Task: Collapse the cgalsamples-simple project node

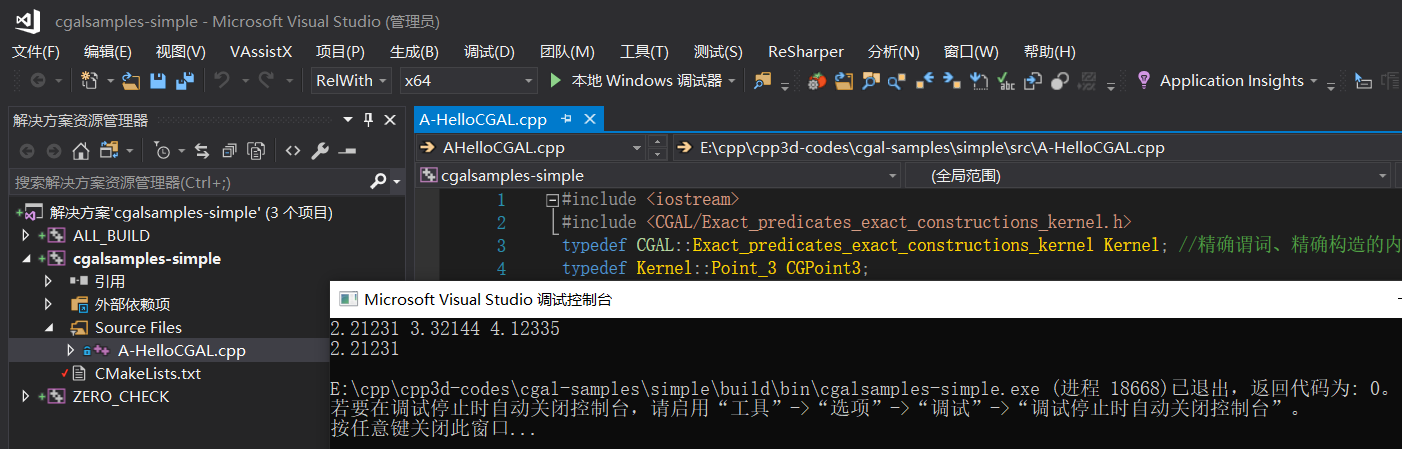Action: [26, 259]
